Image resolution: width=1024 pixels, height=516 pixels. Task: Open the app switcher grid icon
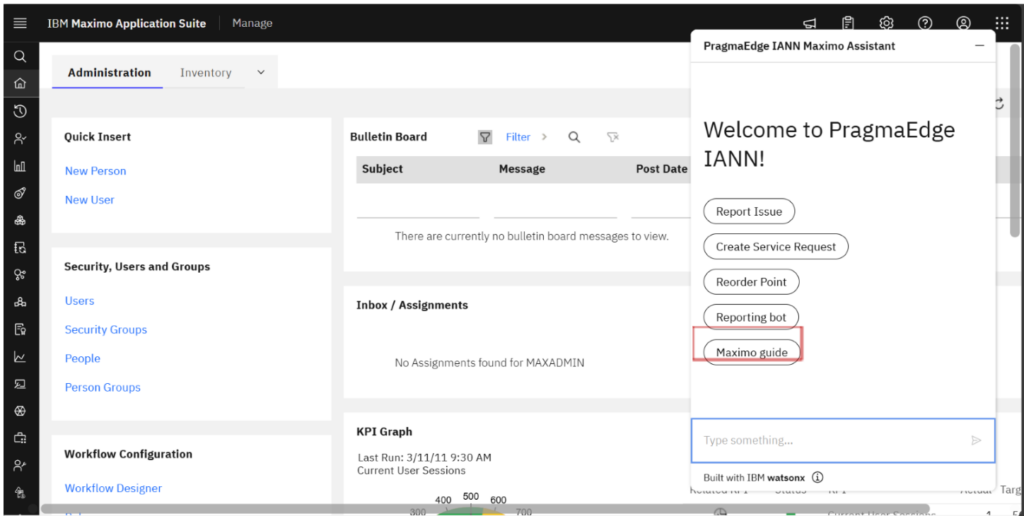tap(1002, 23)
